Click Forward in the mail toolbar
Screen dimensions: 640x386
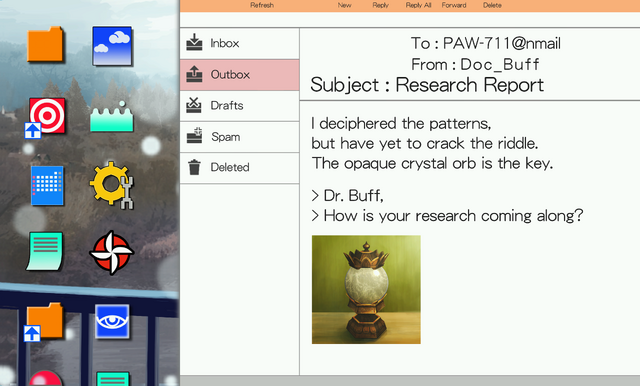(454, 5)
